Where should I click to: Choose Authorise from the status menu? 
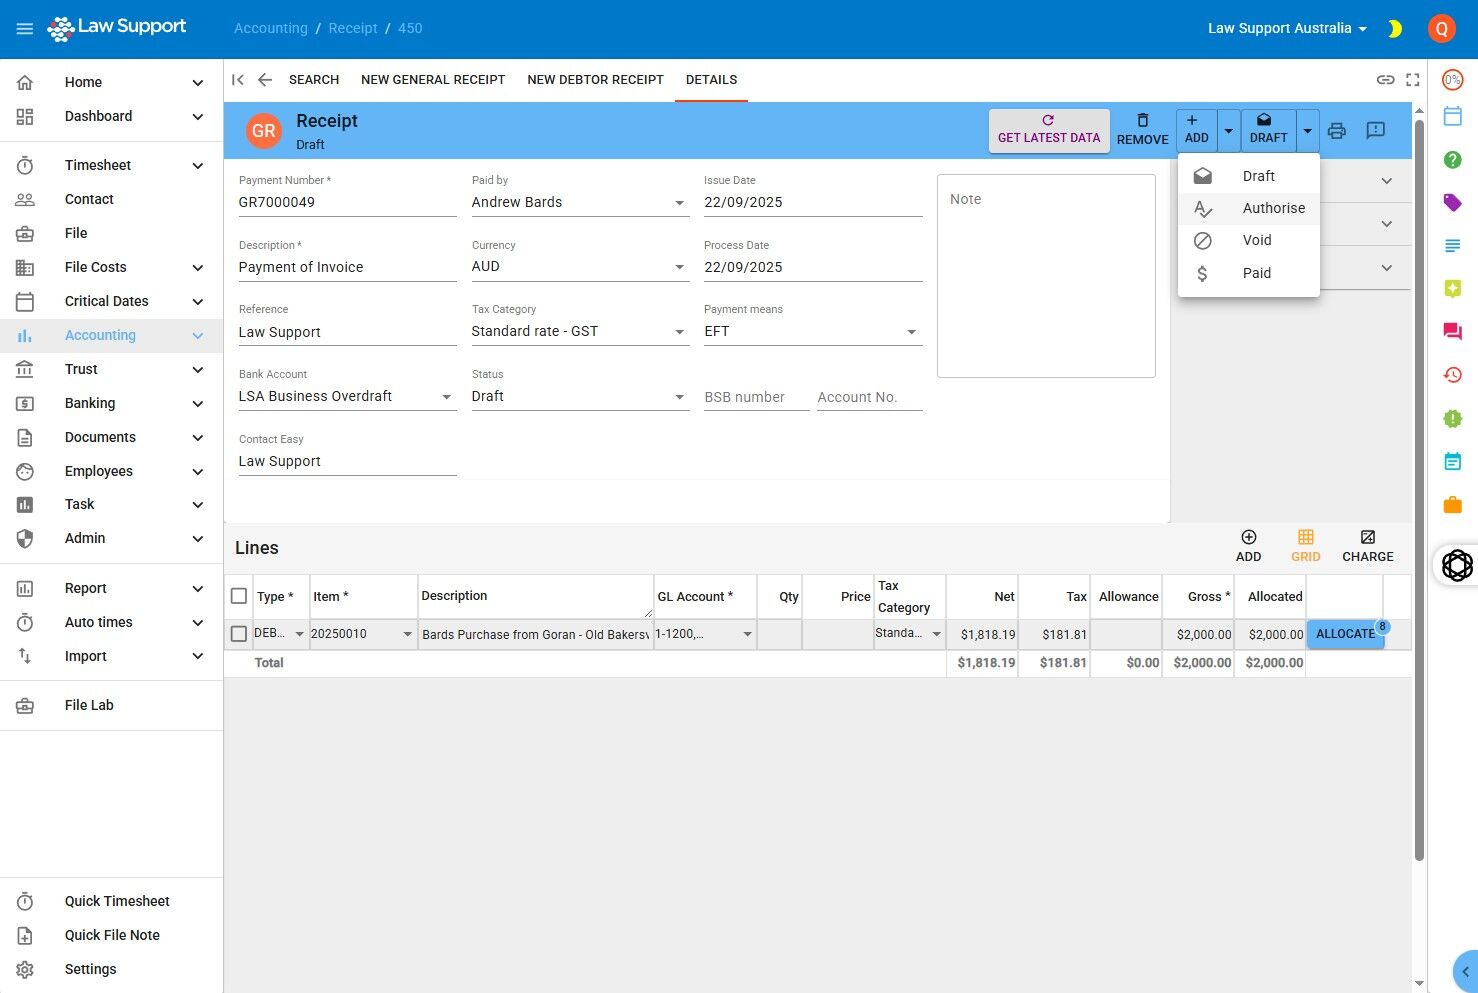(1248, 208)
